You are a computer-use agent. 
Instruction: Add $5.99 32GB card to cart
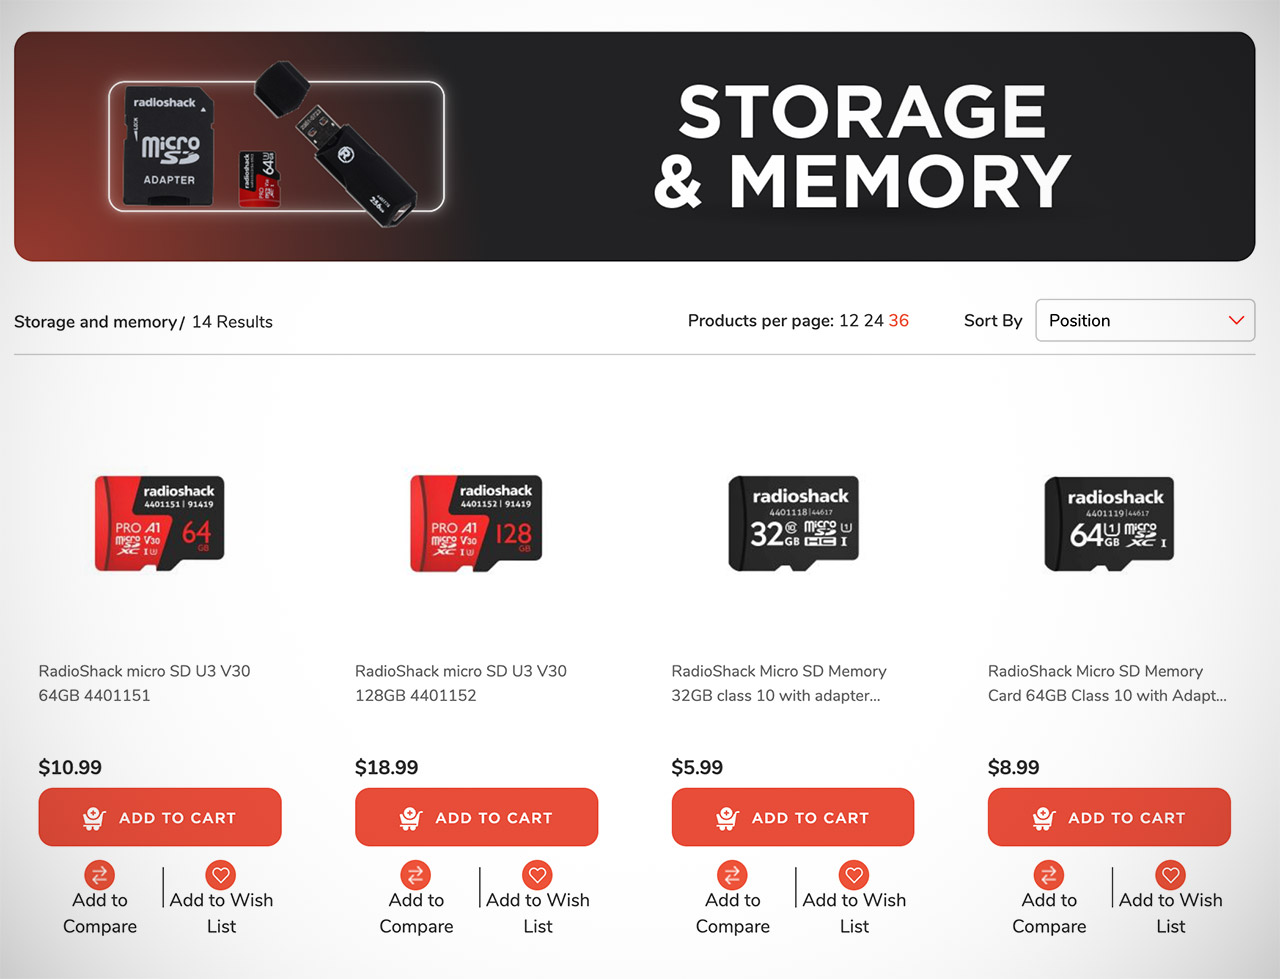point(793,817)
